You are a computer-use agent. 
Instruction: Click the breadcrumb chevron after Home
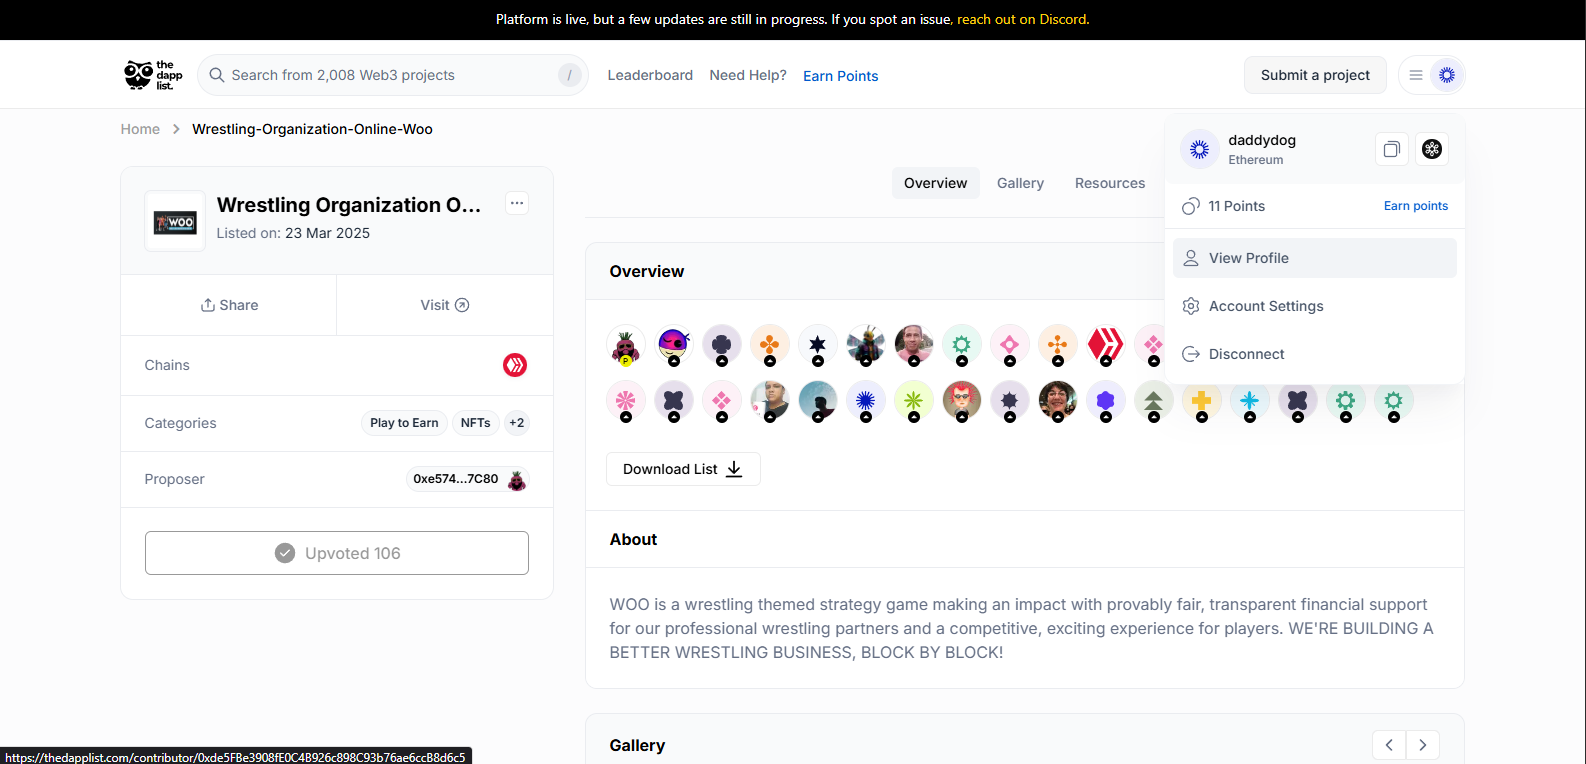point(176,129)
